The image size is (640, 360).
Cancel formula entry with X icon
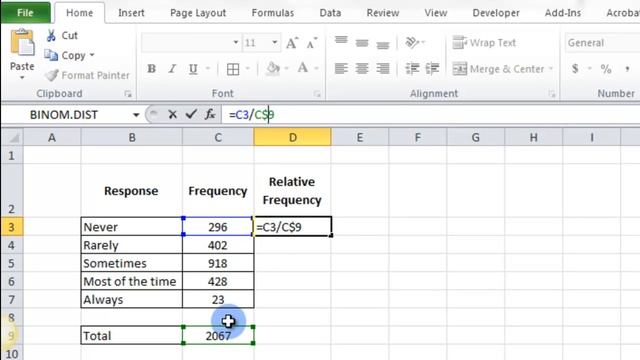pyautogui.click(x=172, y=115)
